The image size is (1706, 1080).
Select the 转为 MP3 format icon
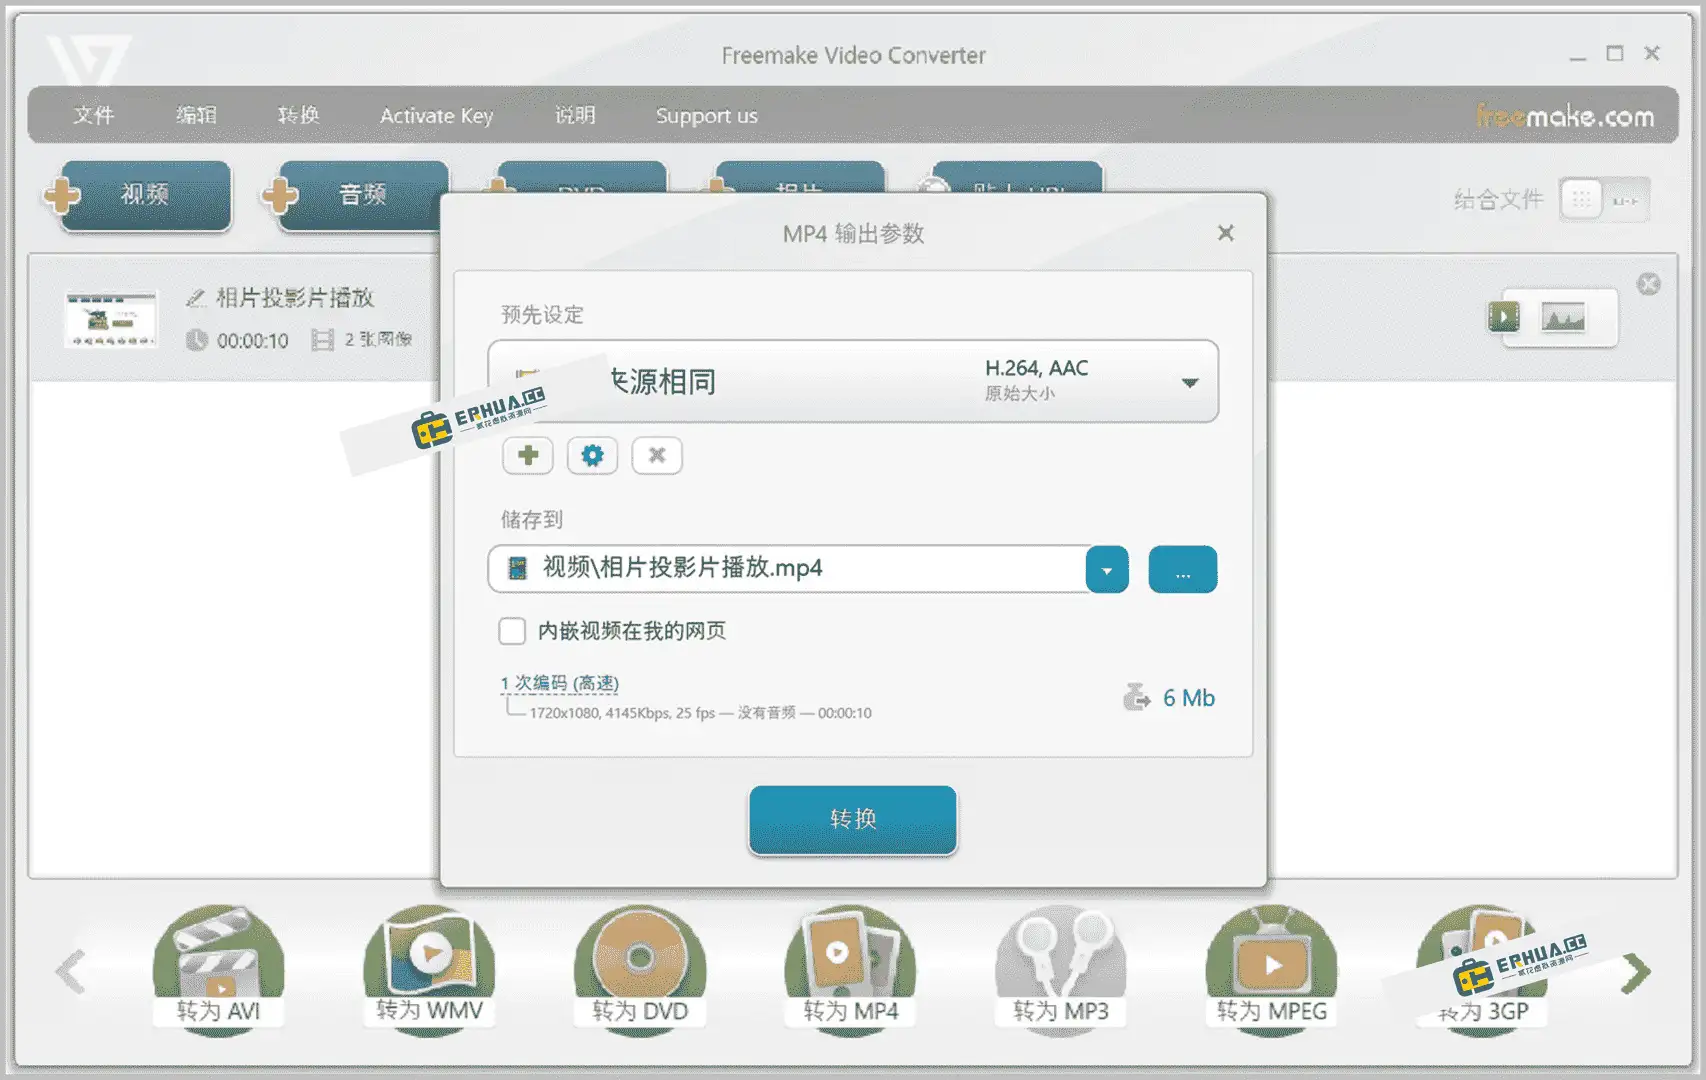(1061, 969)
